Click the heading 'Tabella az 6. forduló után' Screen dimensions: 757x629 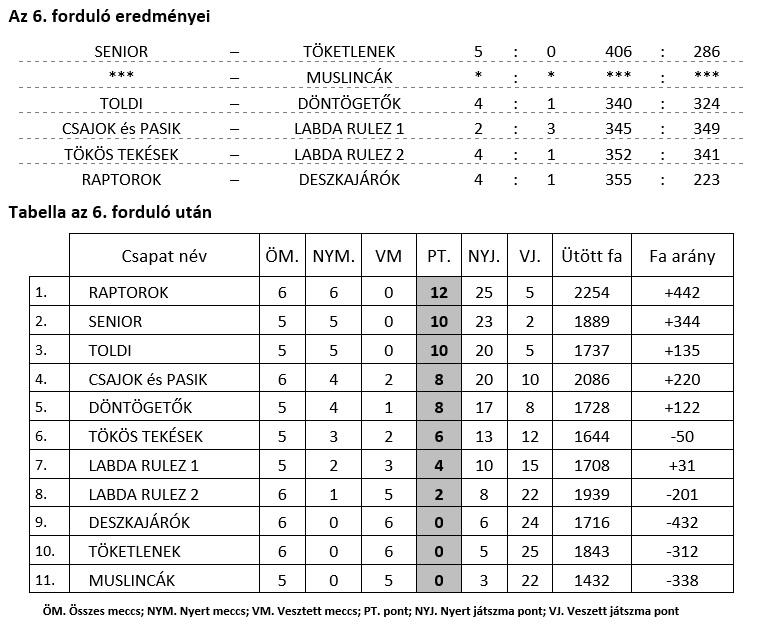[109, 212]
